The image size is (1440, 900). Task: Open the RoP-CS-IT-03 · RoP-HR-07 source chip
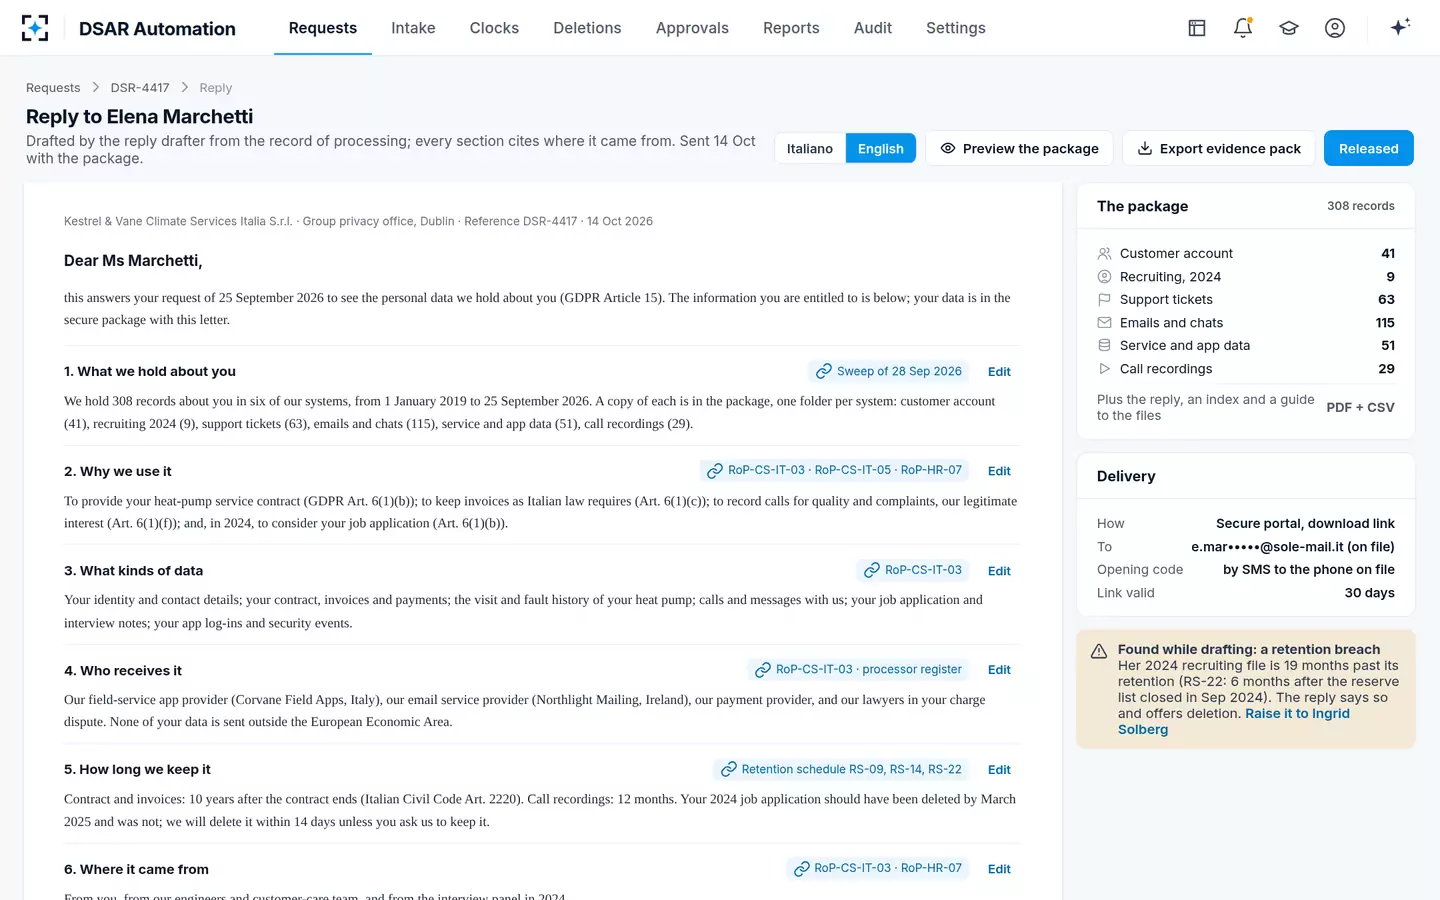(878, 868)
